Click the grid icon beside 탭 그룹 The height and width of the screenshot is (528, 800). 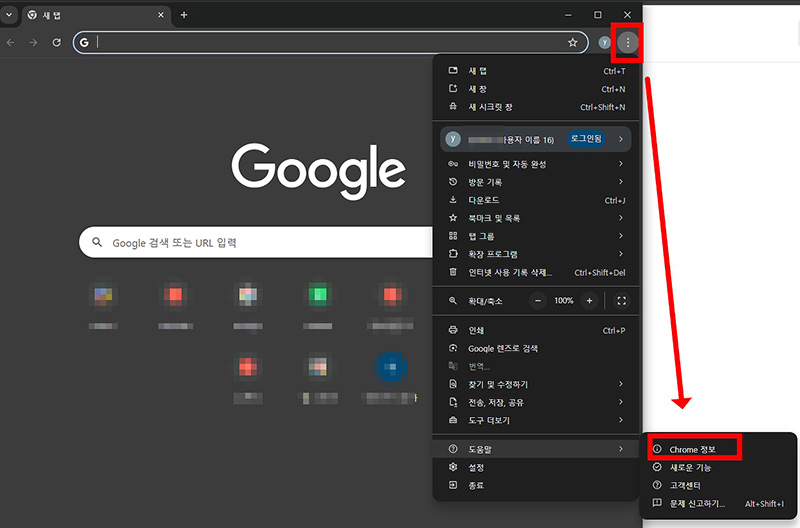453,236
